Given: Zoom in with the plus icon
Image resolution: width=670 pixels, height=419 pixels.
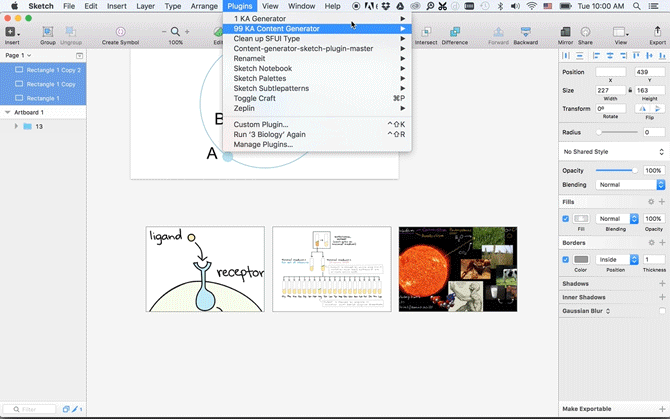Looking at the screenshot, I should (x=187, y=32).
